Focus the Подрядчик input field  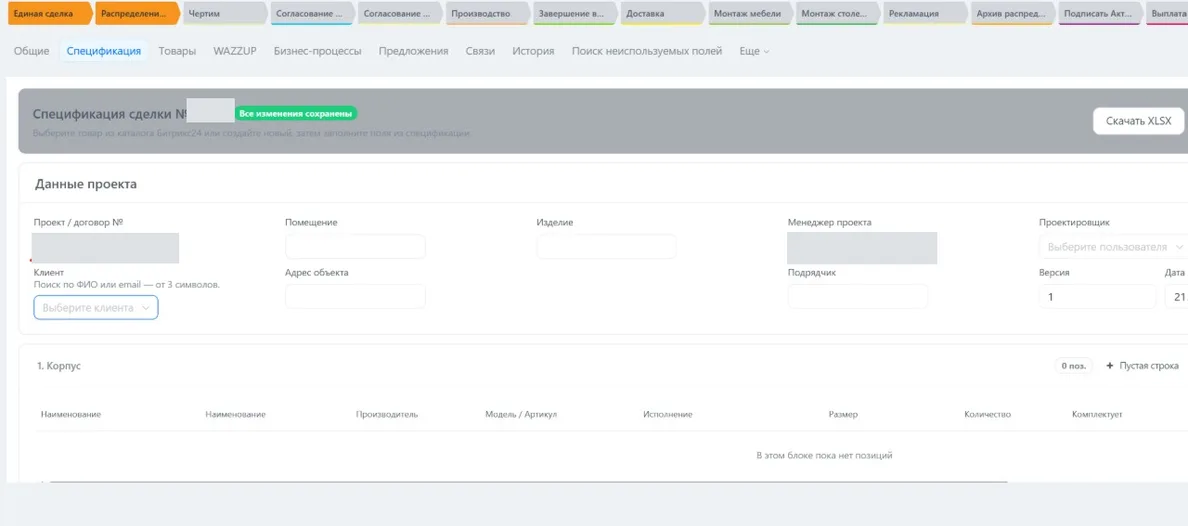pos(858,296)
